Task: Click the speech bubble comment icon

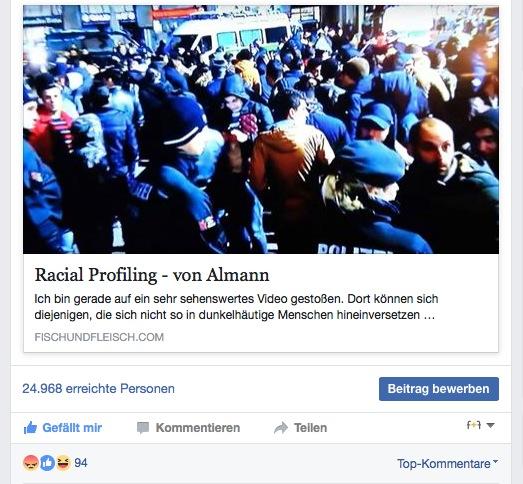Action: (143, 428)
